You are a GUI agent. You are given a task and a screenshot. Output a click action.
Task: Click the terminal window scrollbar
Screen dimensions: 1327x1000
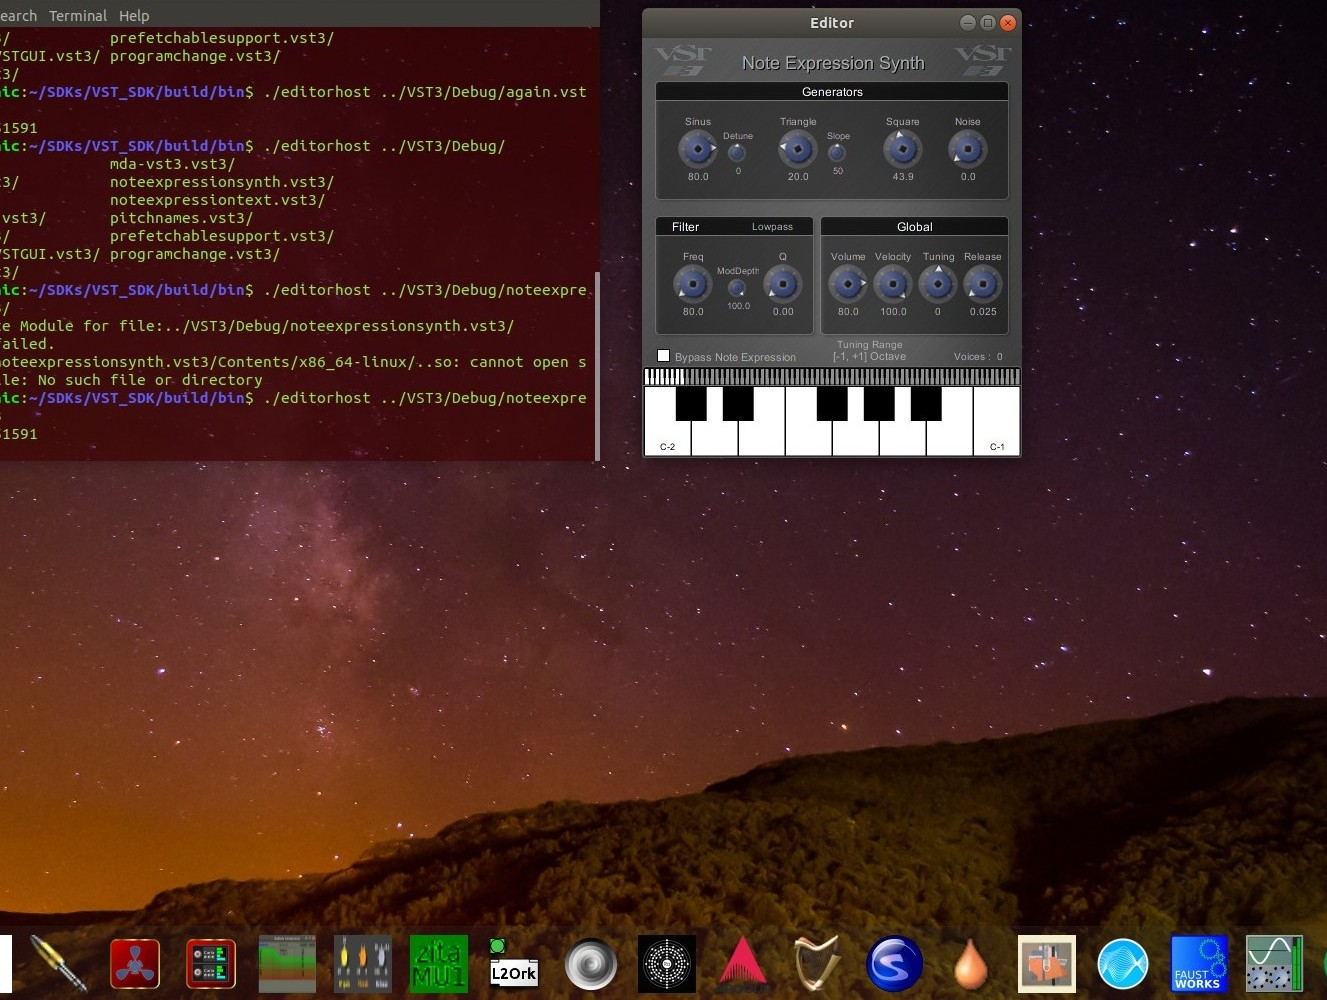click(597, 366)
